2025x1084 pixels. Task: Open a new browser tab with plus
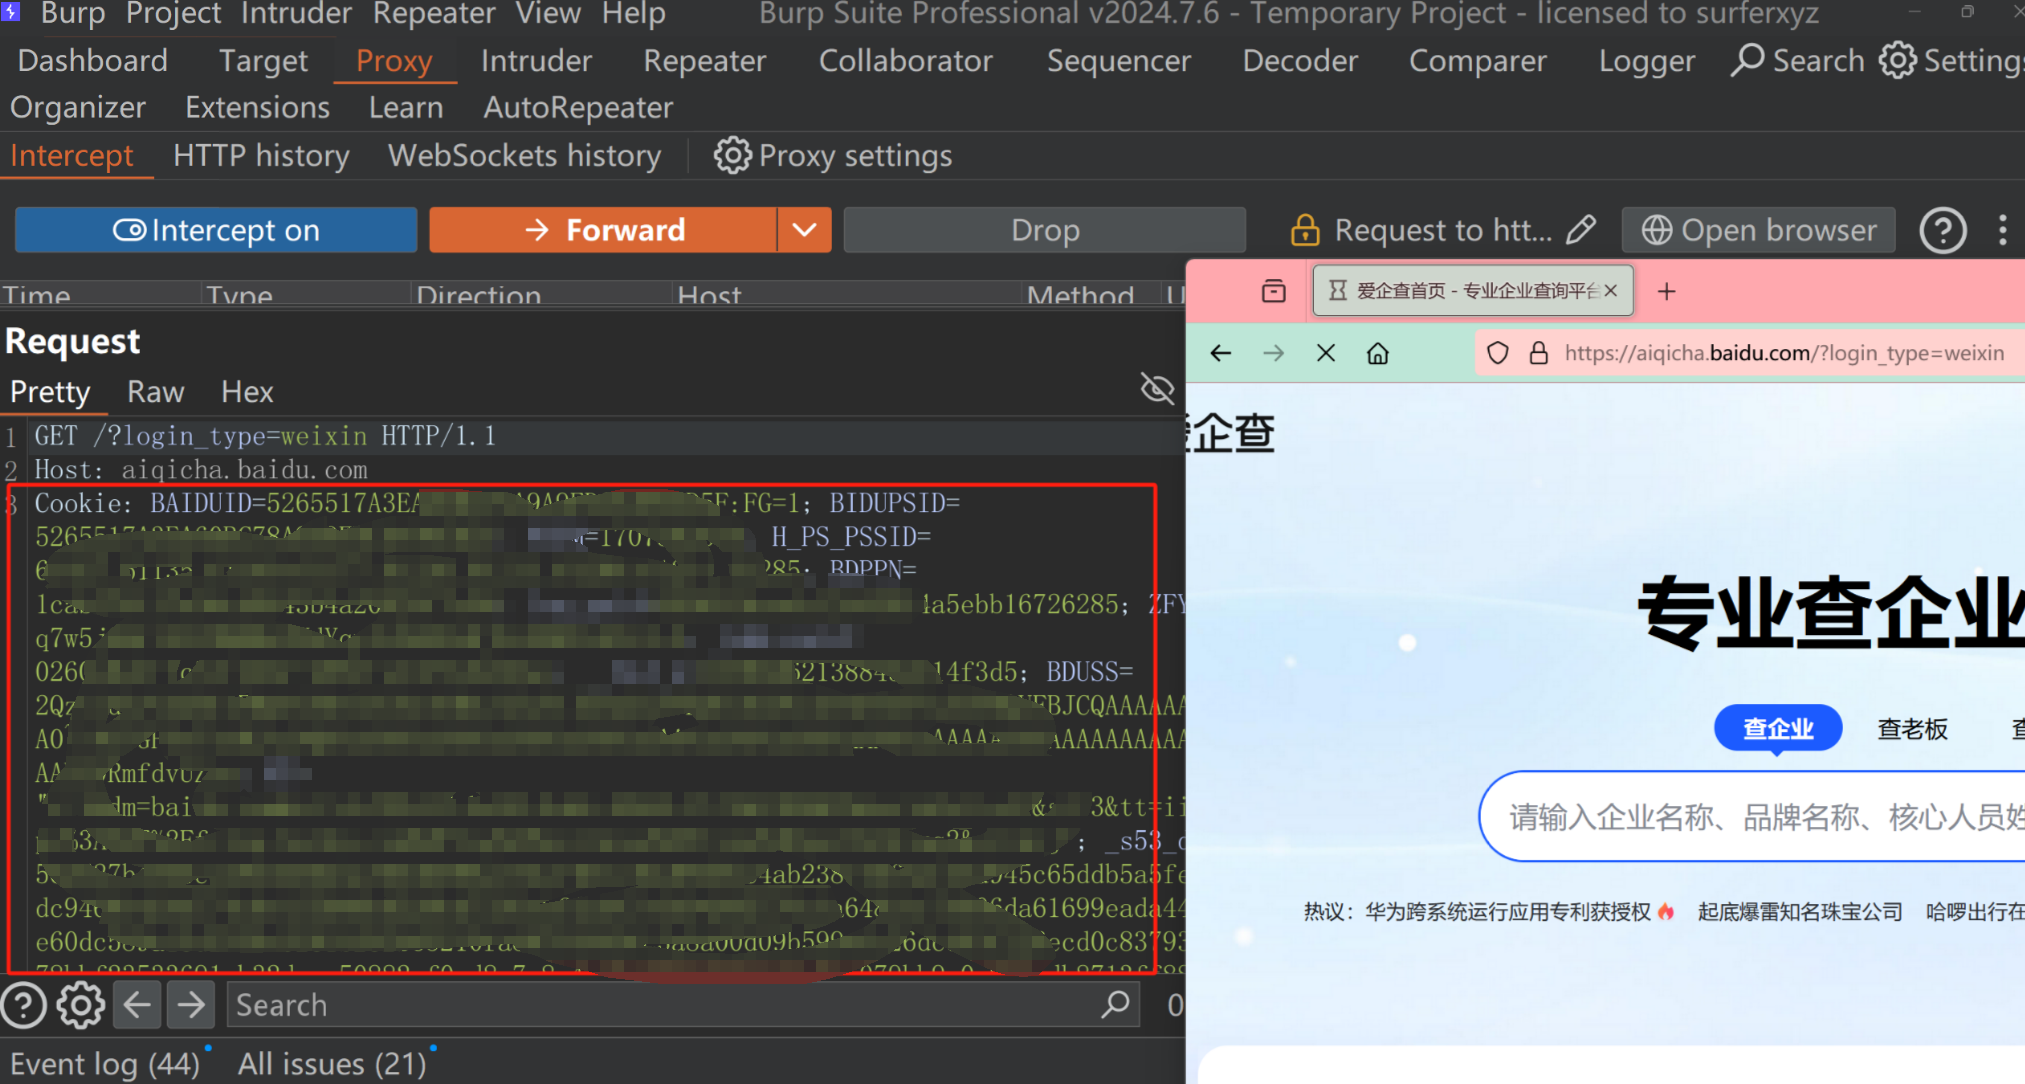coord(1666,291)
